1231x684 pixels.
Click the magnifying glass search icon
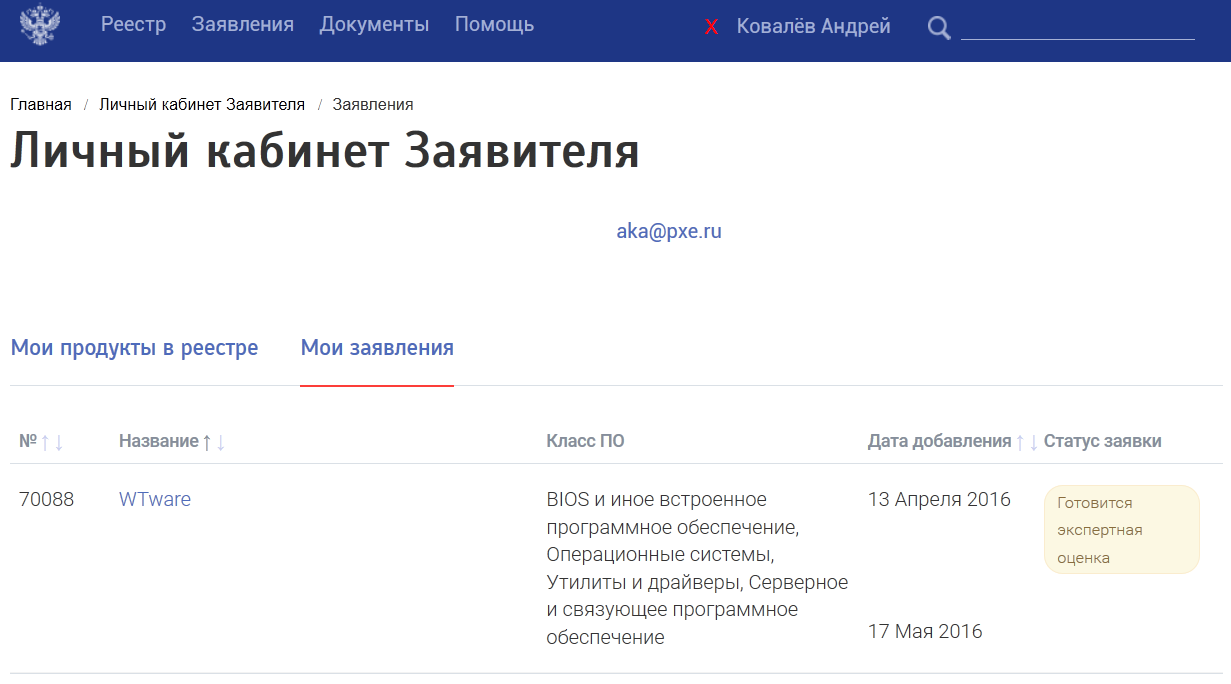click(x=938, y=28)
